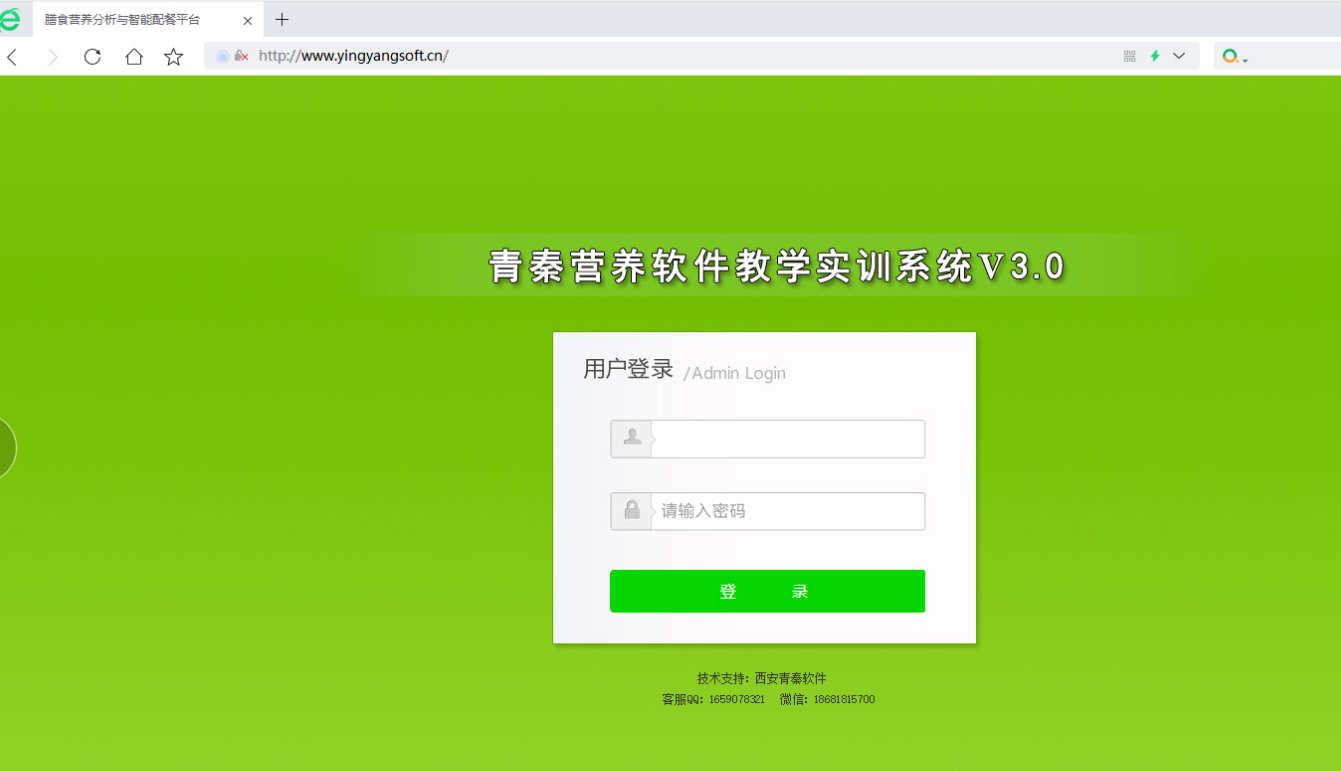The height and width of the screenshot is (771, 1341).
Task: Click the 客服QQ: 1659078321 text
Action: tap(713, 699)
